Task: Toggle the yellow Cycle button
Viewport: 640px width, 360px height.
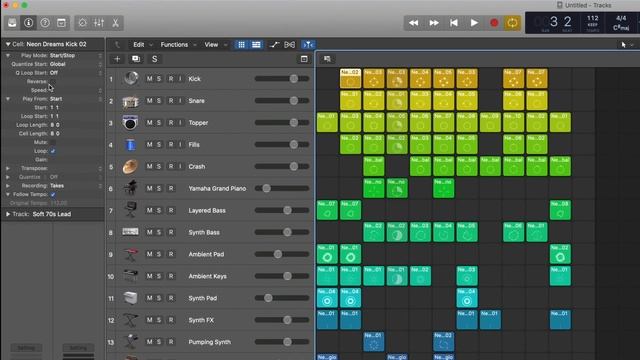Action: [x=512, y=23]
